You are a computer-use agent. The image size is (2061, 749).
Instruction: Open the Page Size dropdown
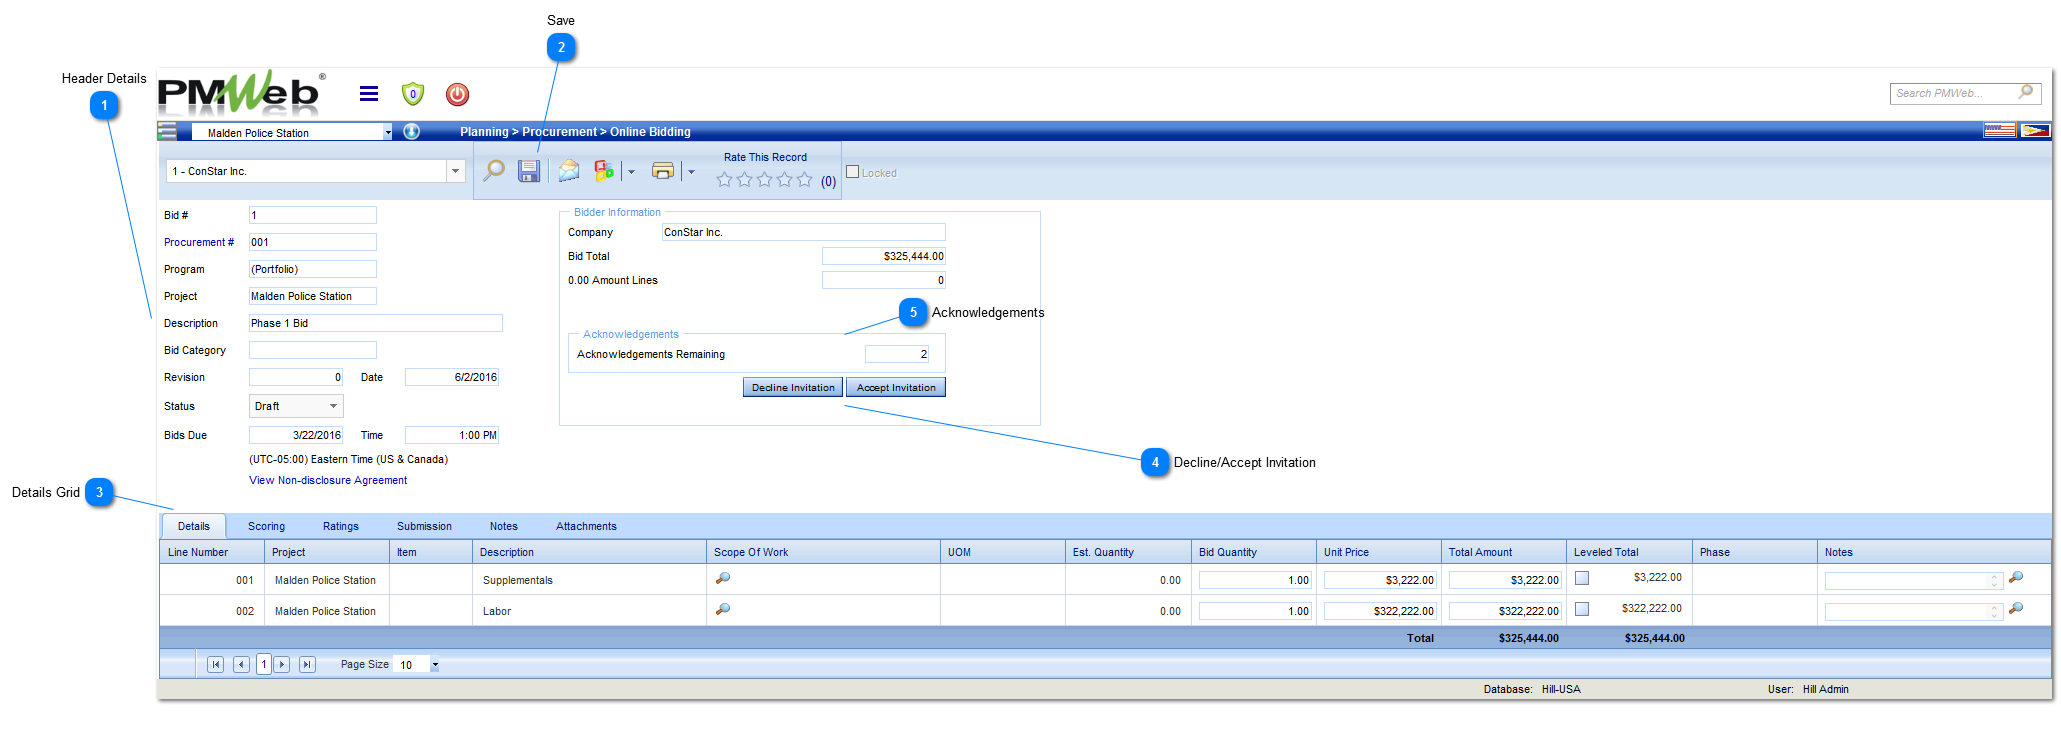(435, 665)
